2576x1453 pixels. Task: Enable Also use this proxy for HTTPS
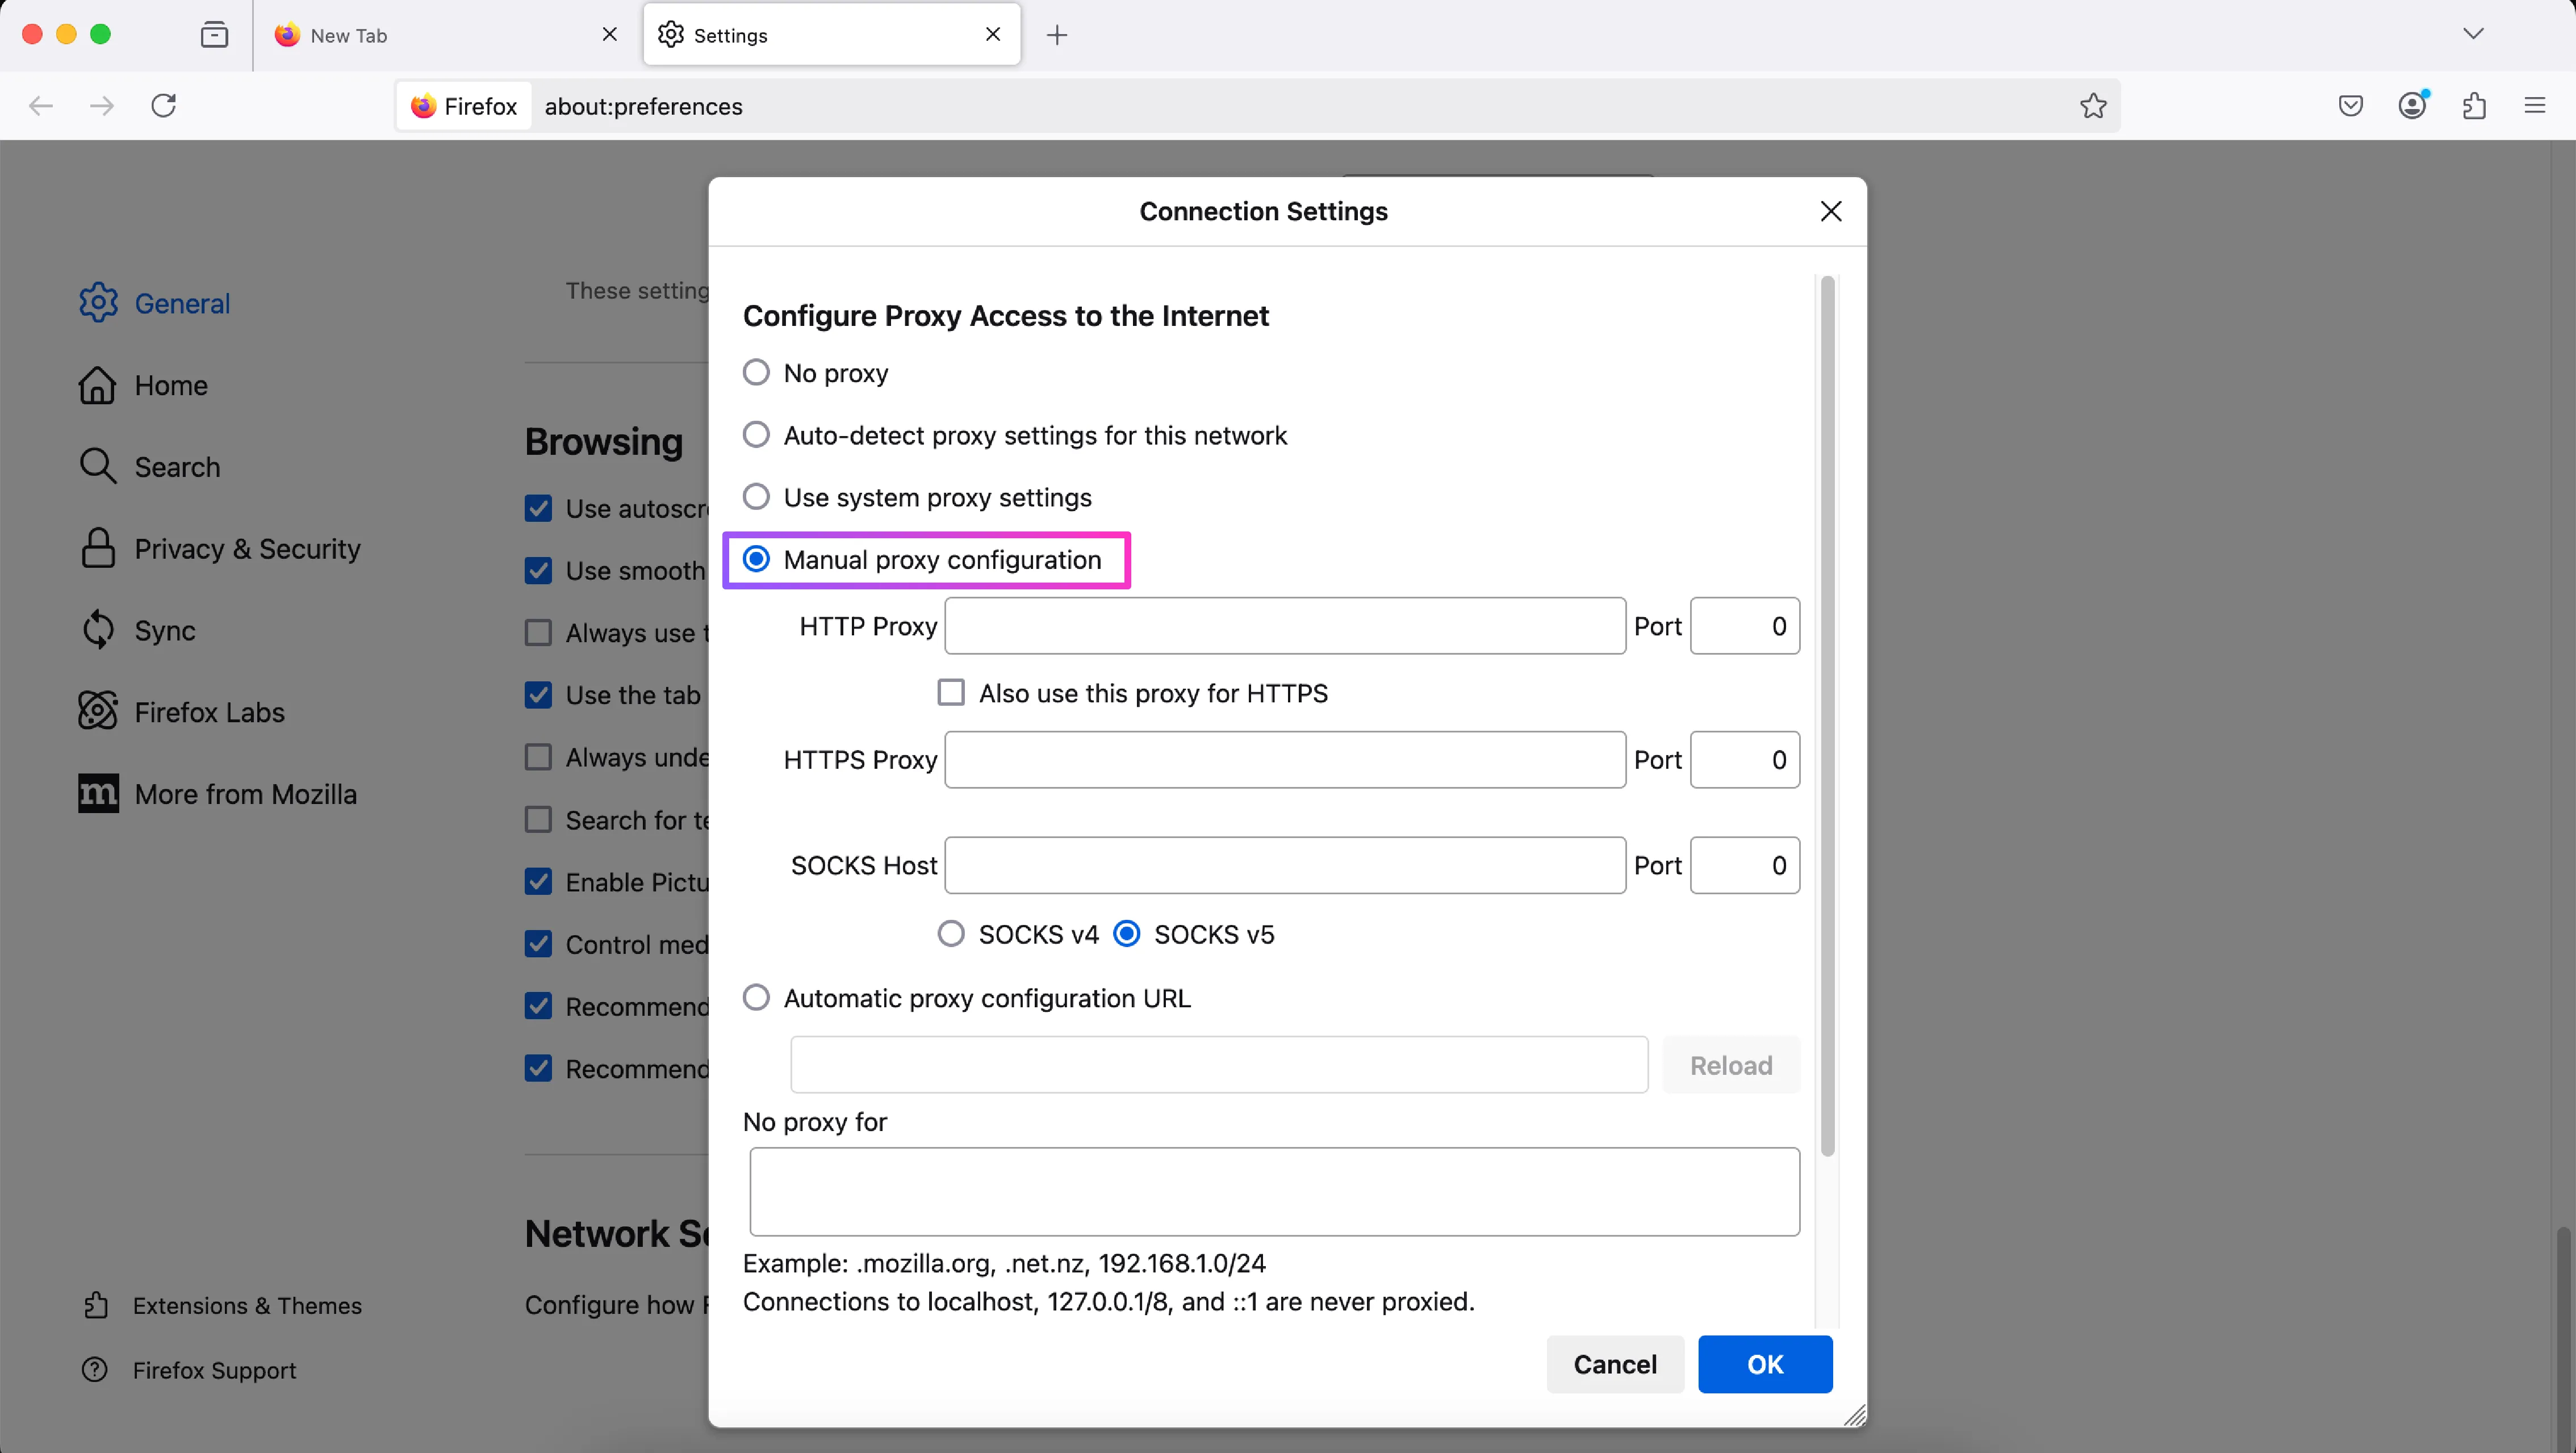coord(951,693)
